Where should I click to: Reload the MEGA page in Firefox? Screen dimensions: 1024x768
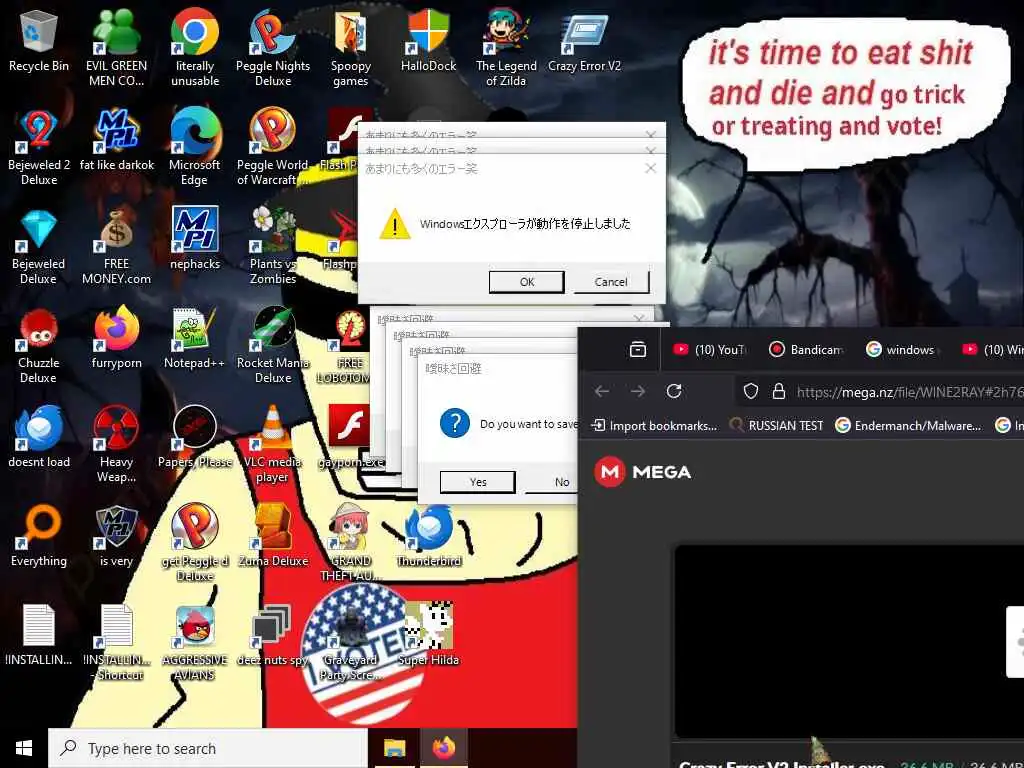tap(674, 391)
